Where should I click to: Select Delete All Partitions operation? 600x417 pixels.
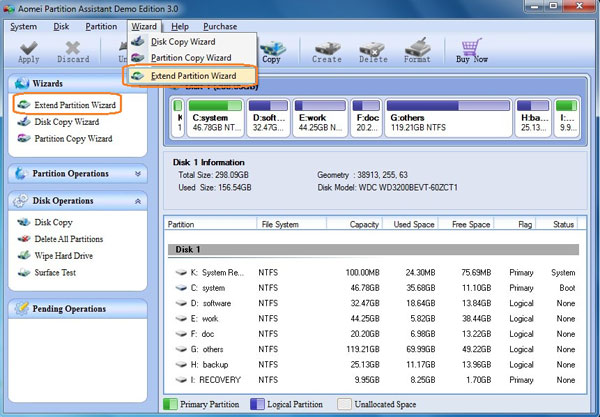[69, 239]
